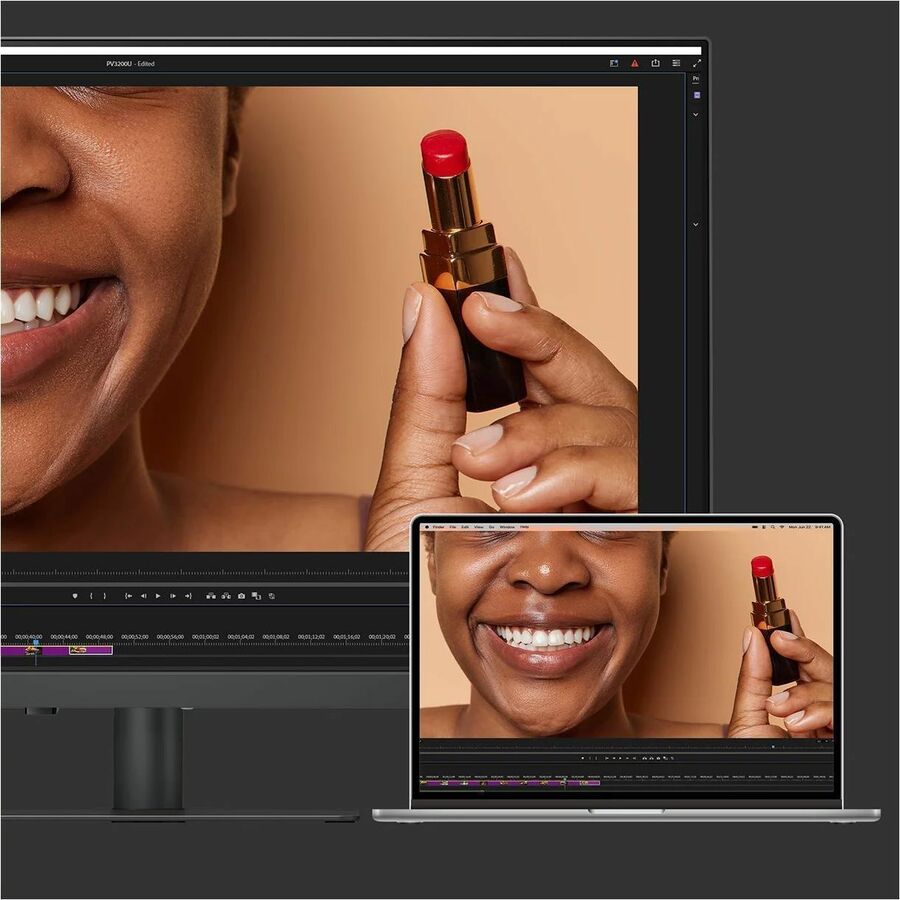Toggle the purple panel icon in right sidebar
900x900 pixels.
696,95
